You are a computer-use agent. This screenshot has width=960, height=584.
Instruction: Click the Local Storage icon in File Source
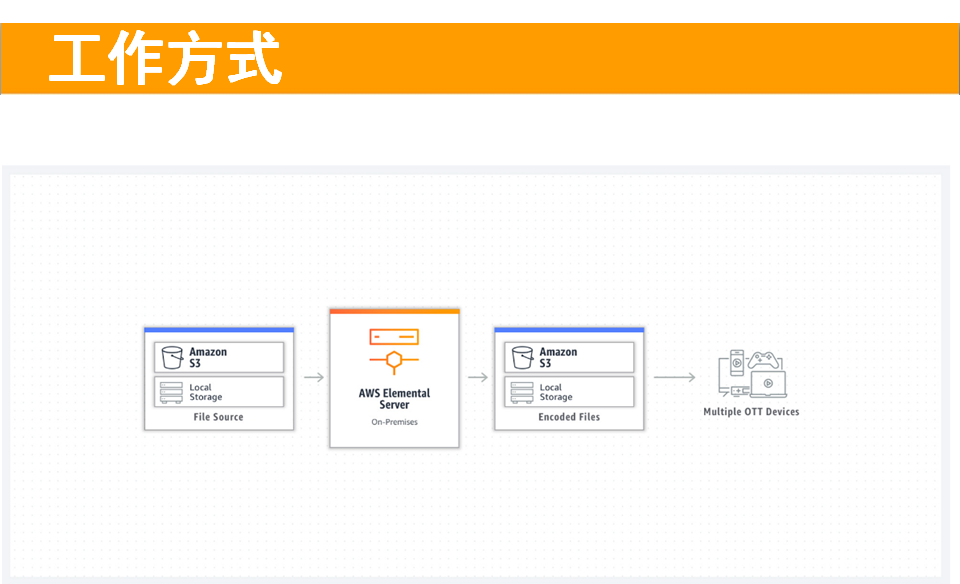pyautogui.click(x=171, y=392)
